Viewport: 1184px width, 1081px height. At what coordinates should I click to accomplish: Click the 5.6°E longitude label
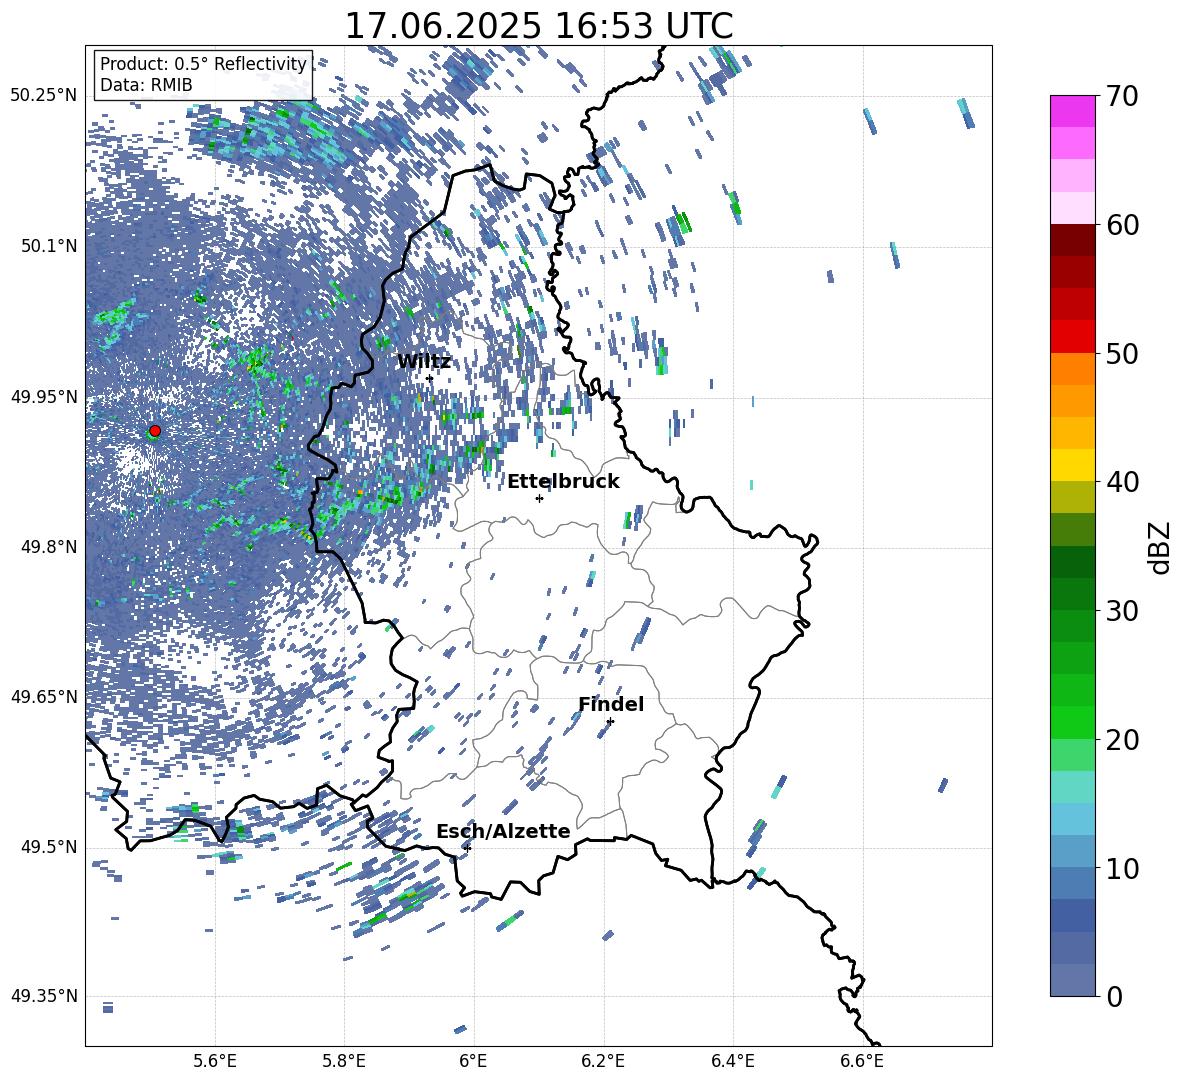tap(215, 1061)
